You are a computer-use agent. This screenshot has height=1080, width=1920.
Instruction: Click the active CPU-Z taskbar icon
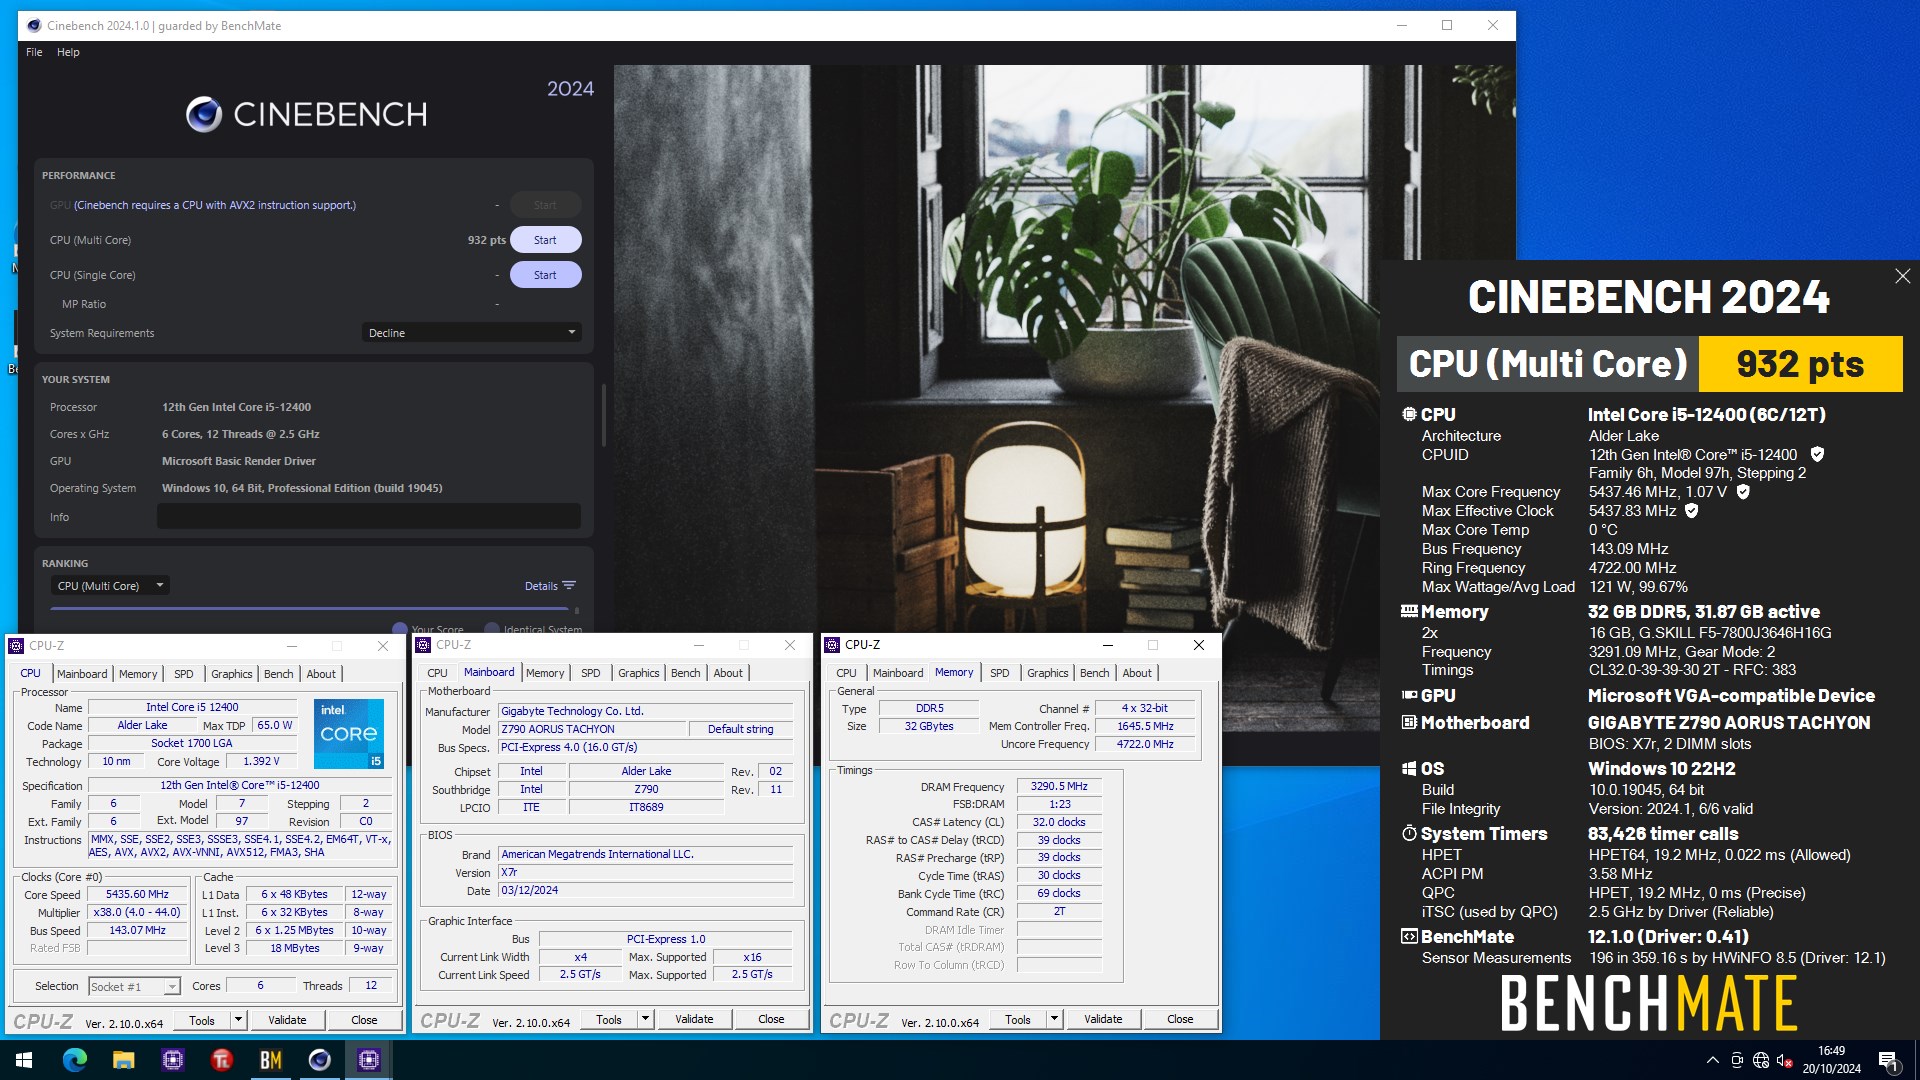tap(369, 1060)
